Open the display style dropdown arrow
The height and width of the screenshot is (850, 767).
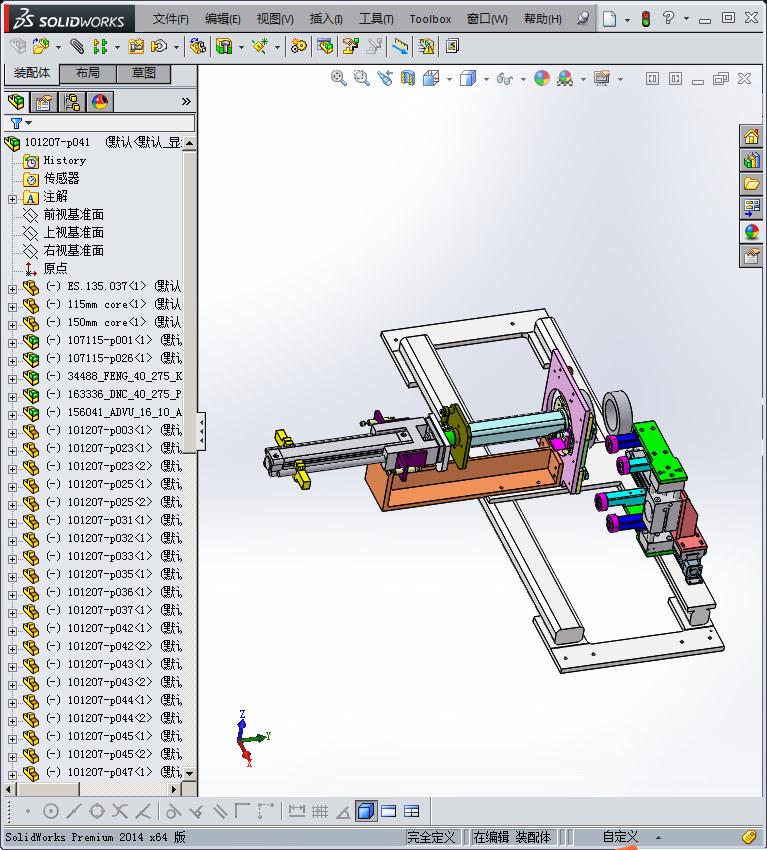coord(486,79)
